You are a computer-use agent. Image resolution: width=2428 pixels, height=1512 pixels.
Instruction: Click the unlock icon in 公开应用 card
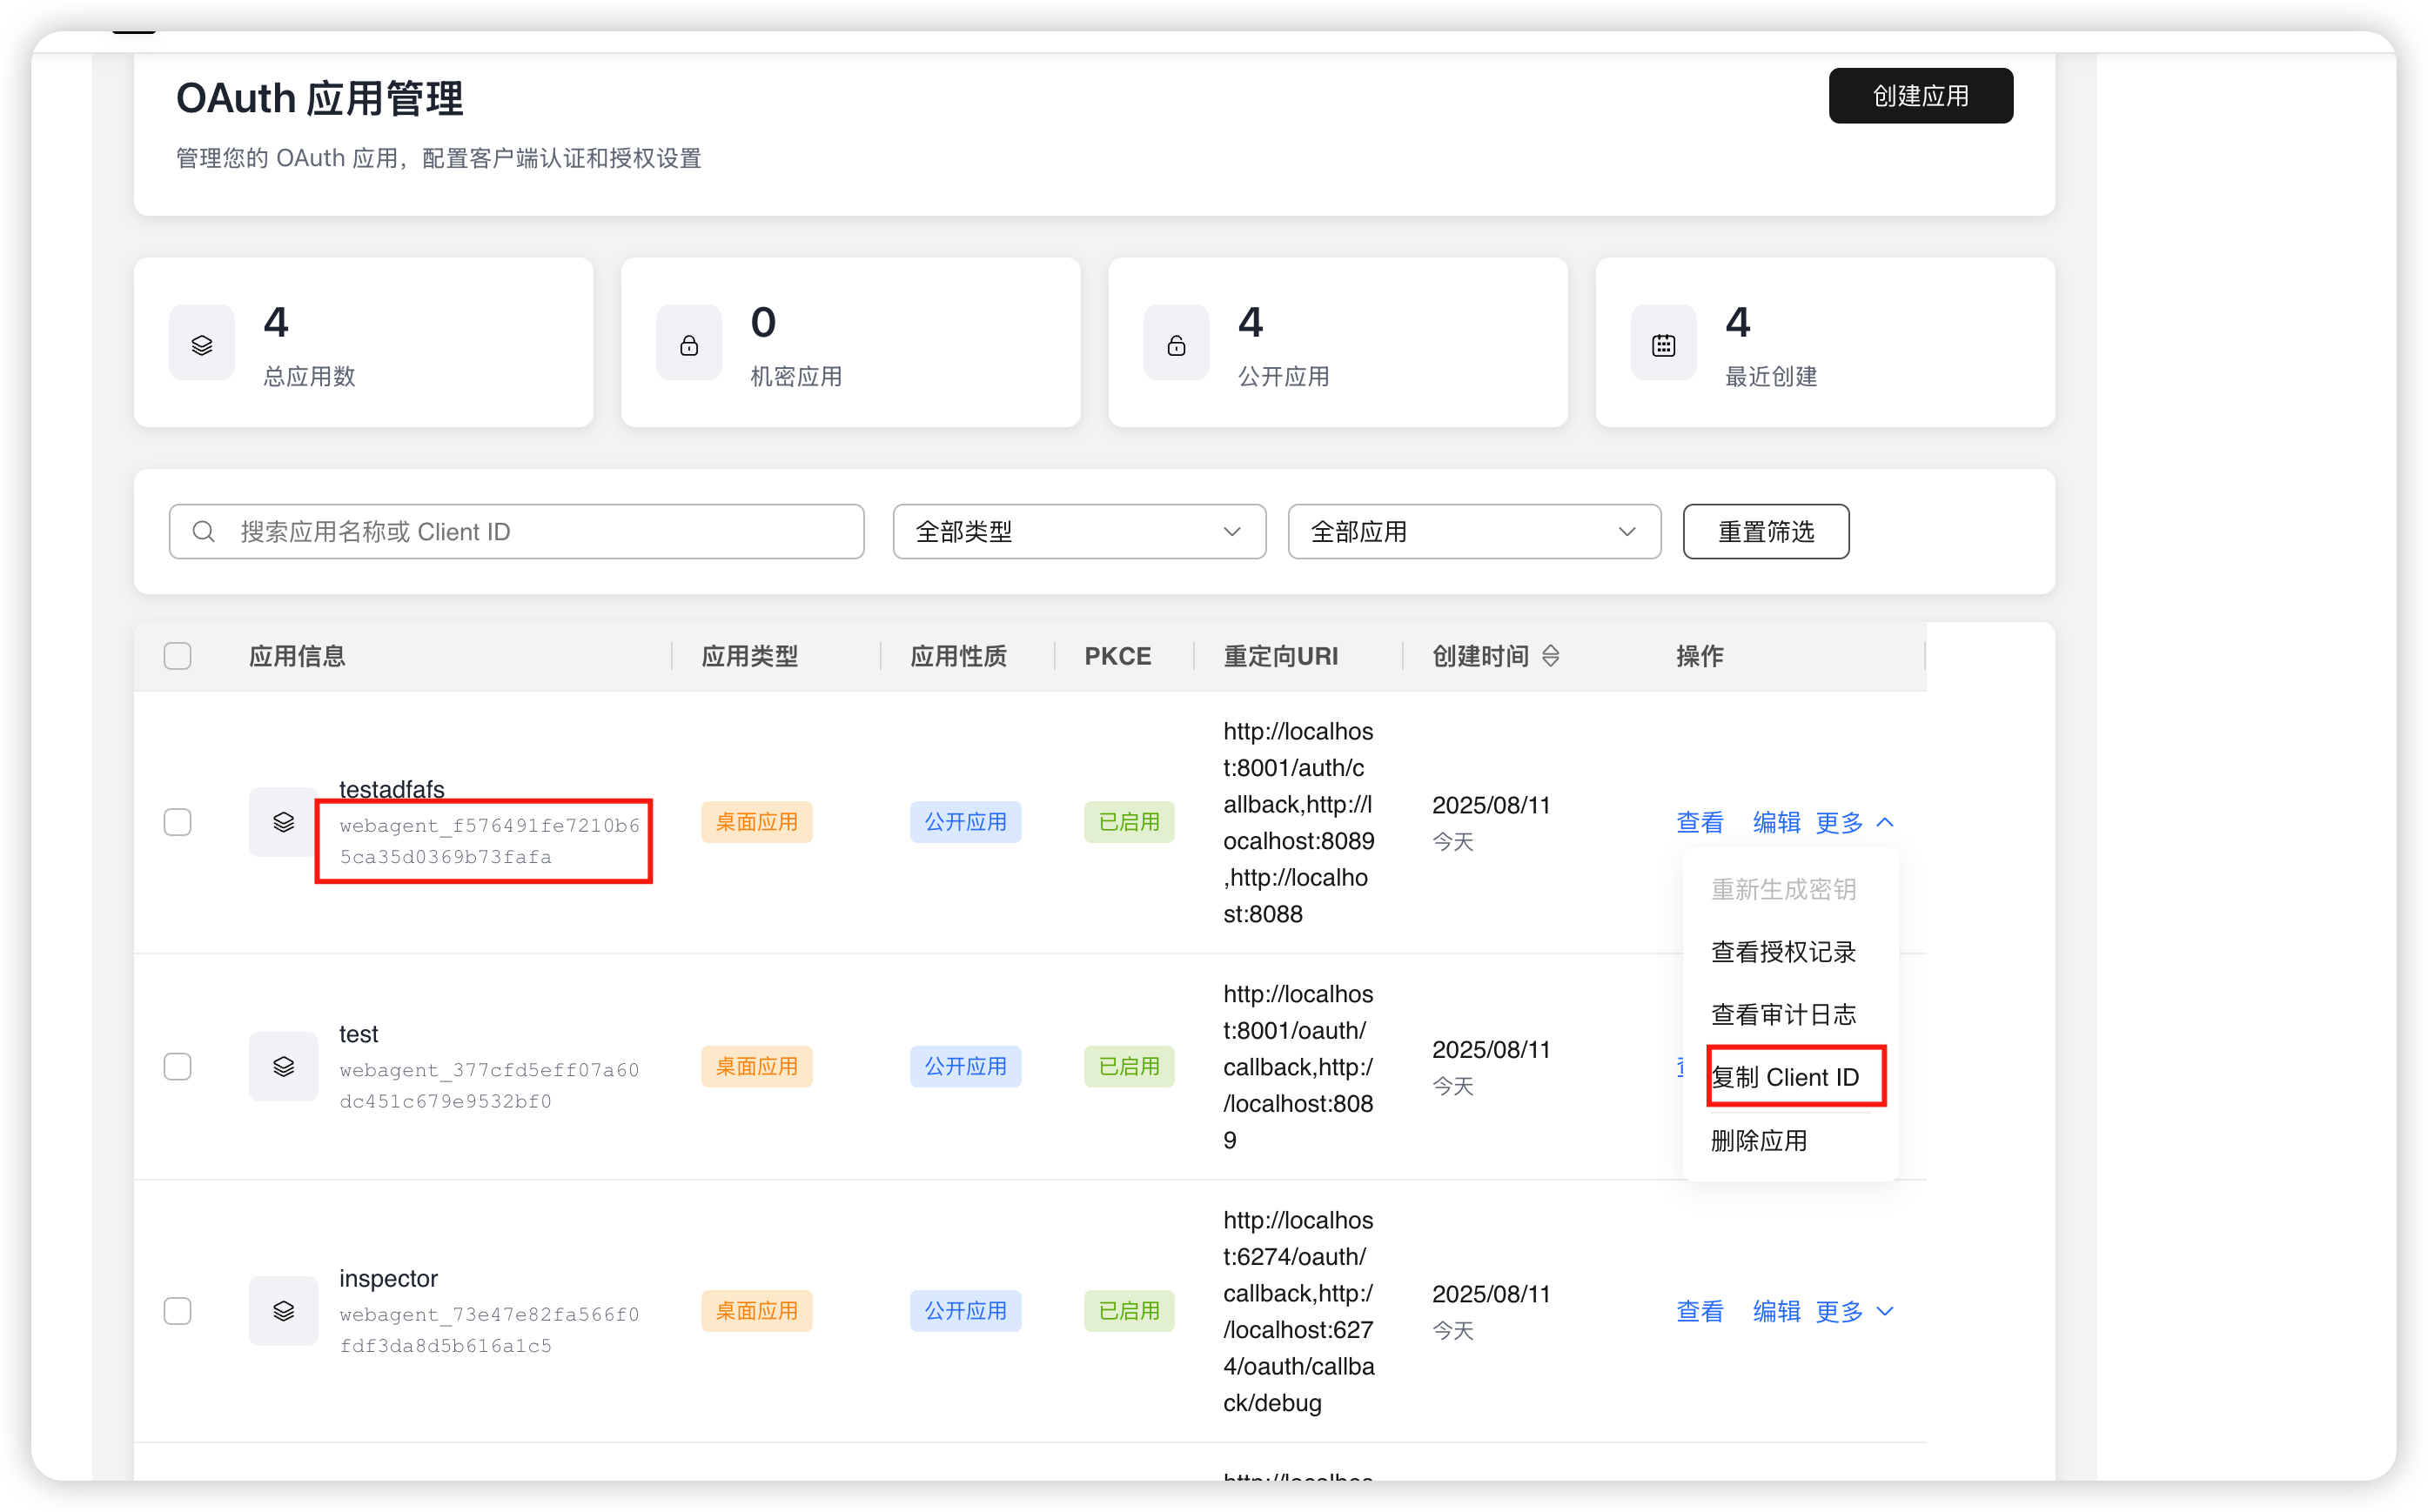[x=1176, y=345]
